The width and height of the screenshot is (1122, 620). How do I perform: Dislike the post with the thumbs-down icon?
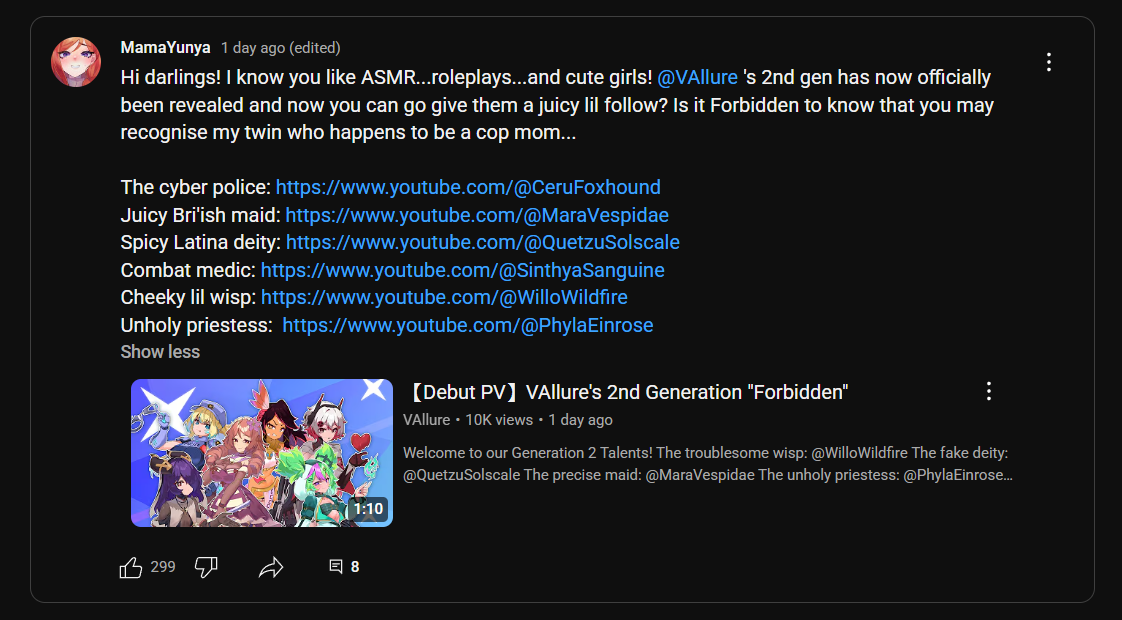(x=206, y=568)
